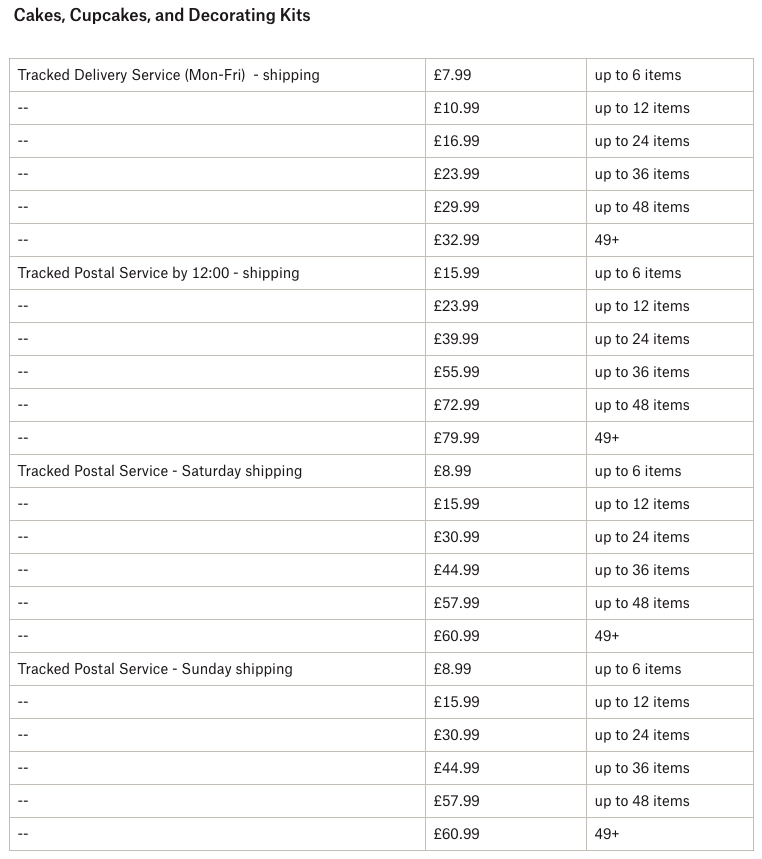
Task: Click 'up to 6 items' in the by 12:00 row
Action: click(x=637, y=273)
